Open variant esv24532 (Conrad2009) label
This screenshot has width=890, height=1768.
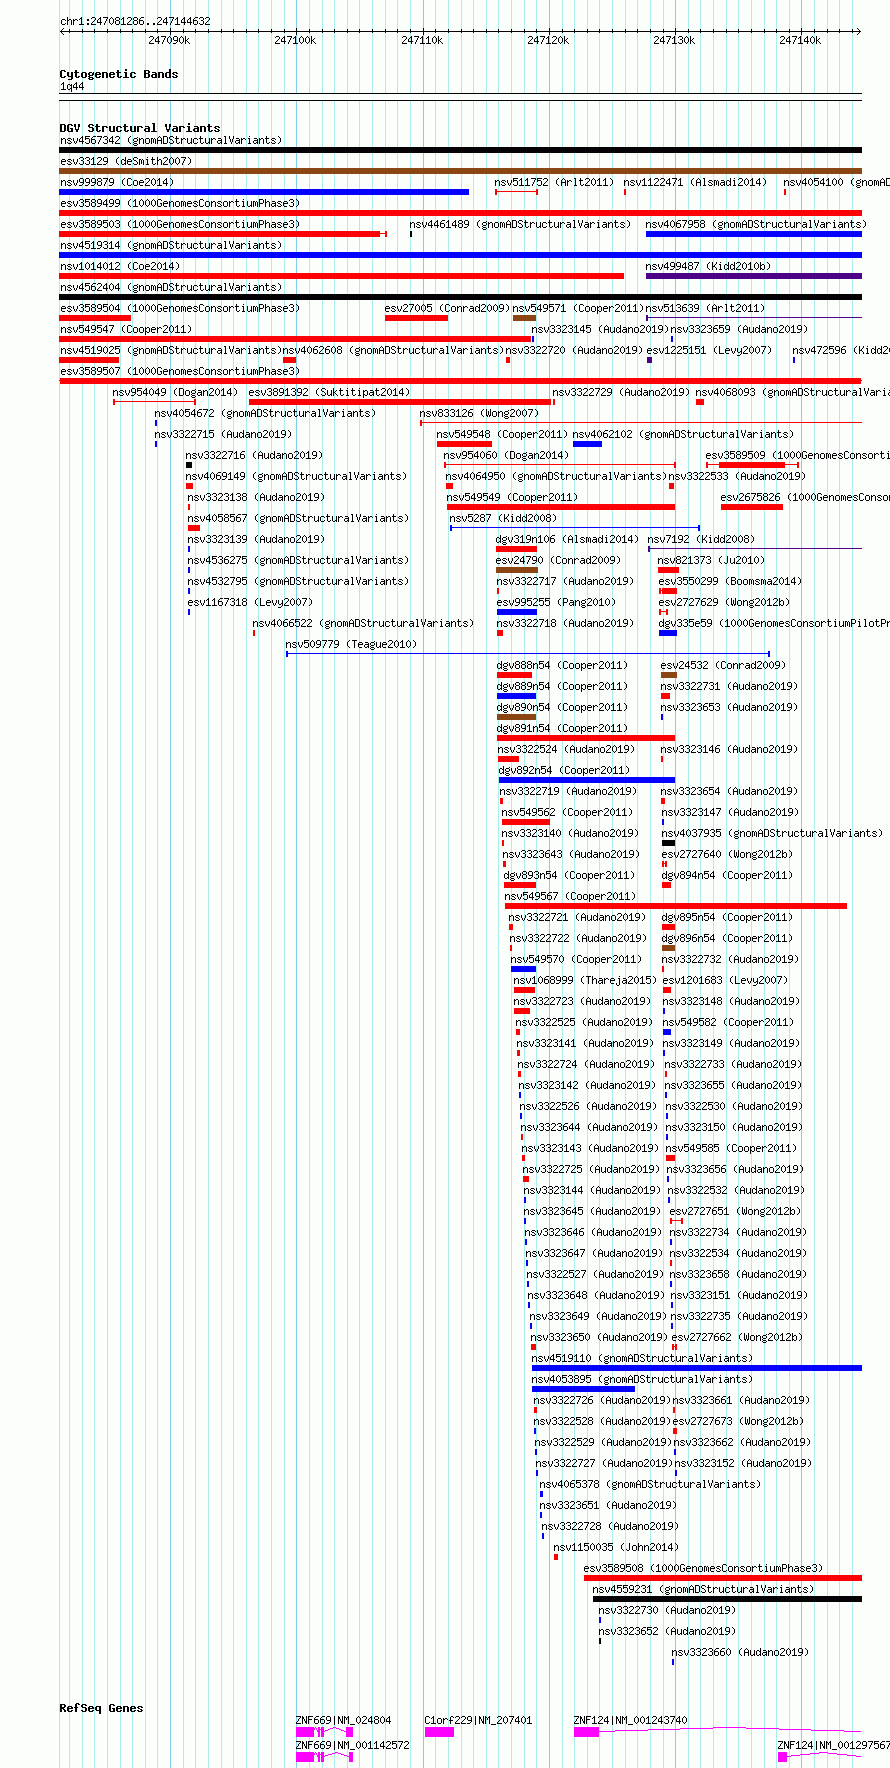(x=723, y=665)
